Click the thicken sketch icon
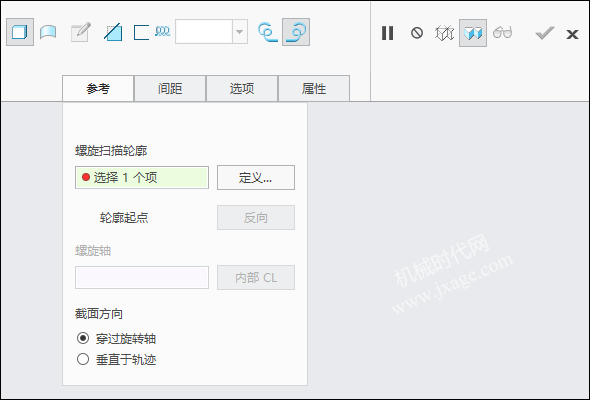Viewport: 590px width, 400px height. [141, 32]
